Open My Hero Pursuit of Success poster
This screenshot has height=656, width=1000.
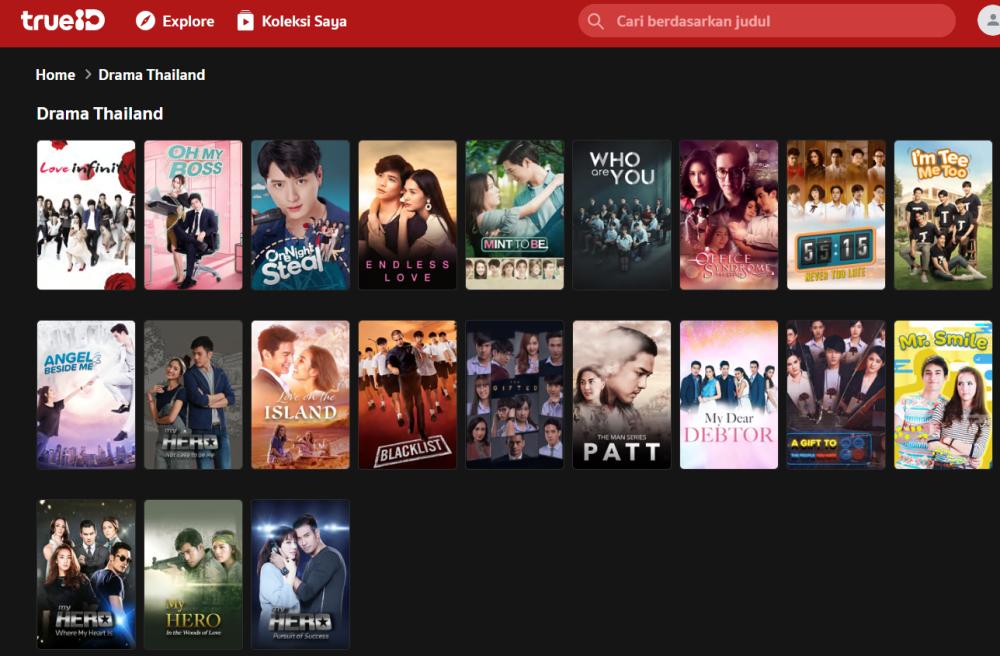coord(300,574)
